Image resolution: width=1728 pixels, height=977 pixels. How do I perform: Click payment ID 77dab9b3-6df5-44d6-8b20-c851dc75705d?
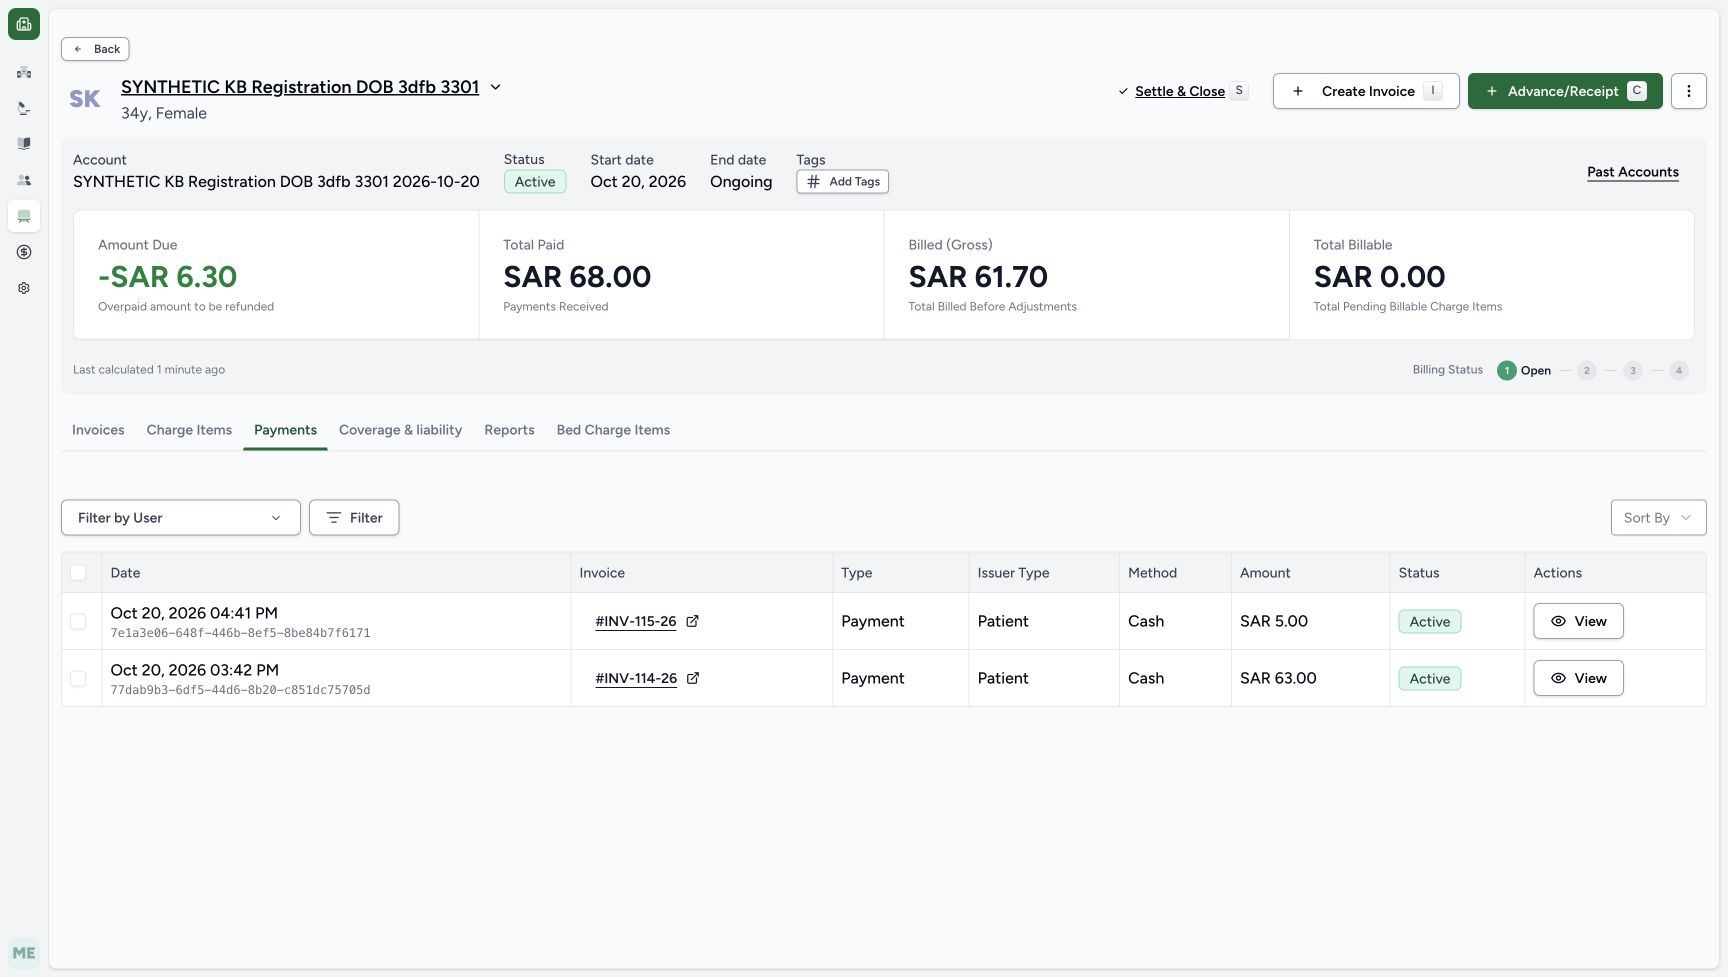tap(240, 690)
